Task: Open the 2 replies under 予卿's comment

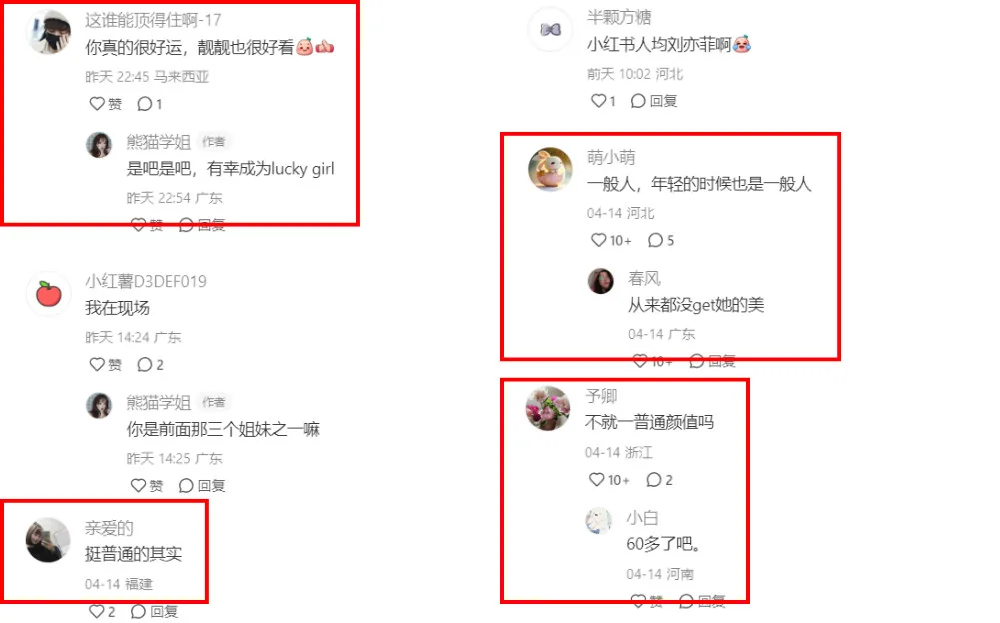Action: click(x=659, y=480)
